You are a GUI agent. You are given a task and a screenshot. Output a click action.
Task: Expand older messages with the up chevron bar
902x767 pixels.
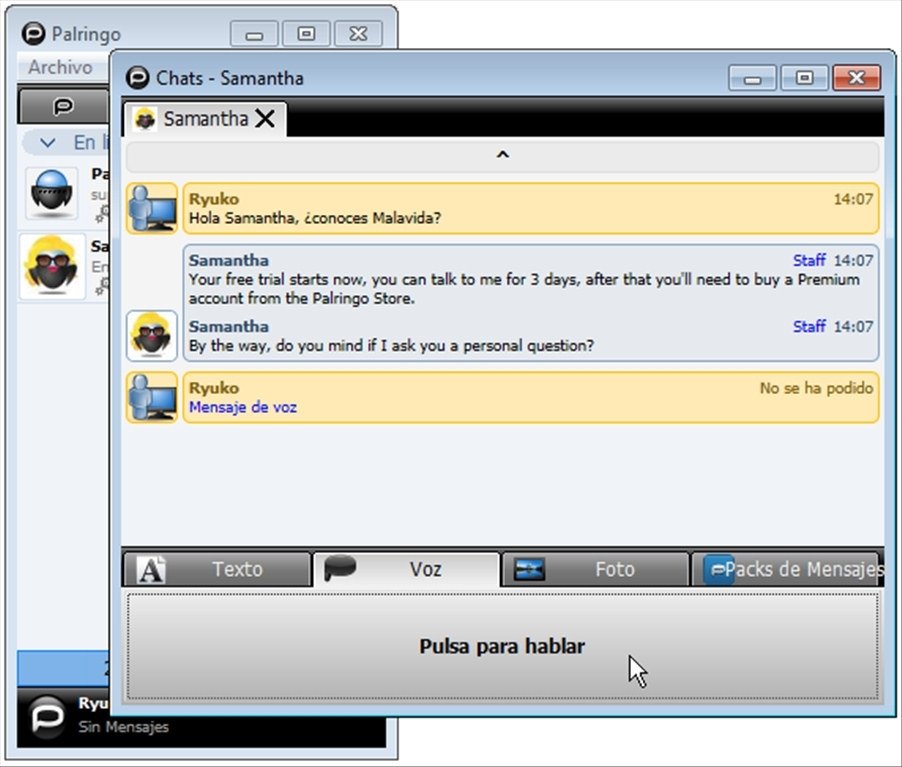502,155
